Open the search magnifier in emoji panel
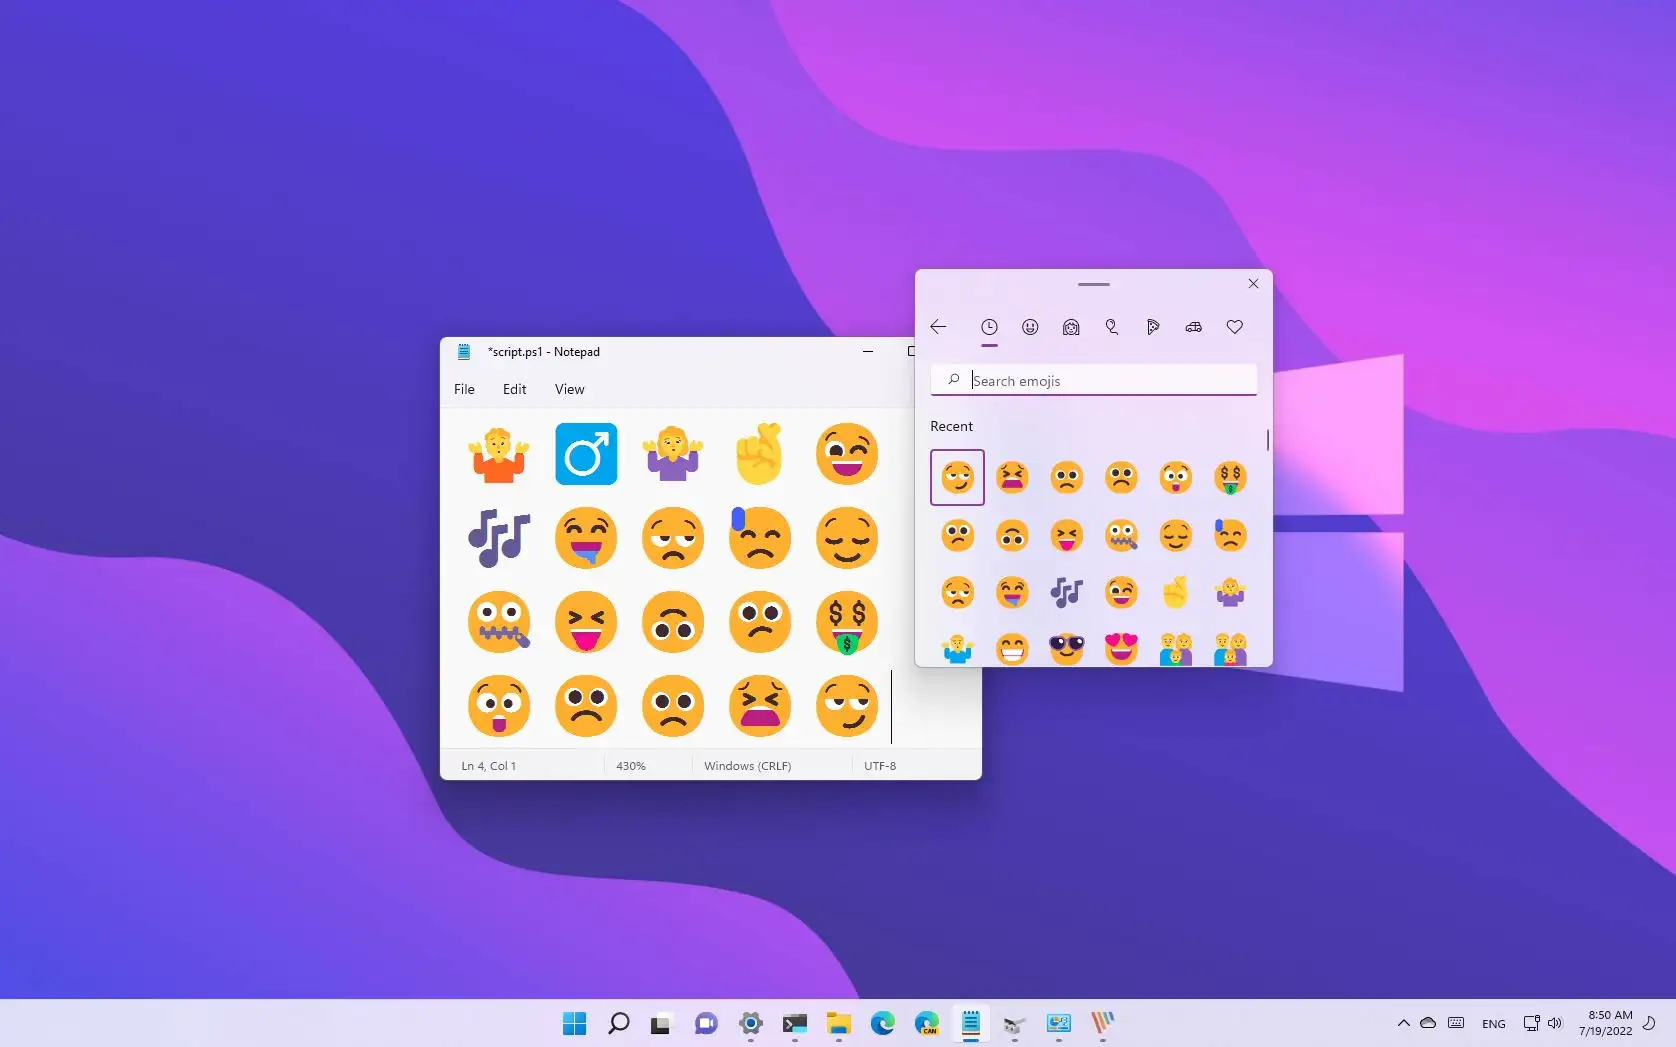This screenshot has width=1676, height=1047. click(953, 380)
